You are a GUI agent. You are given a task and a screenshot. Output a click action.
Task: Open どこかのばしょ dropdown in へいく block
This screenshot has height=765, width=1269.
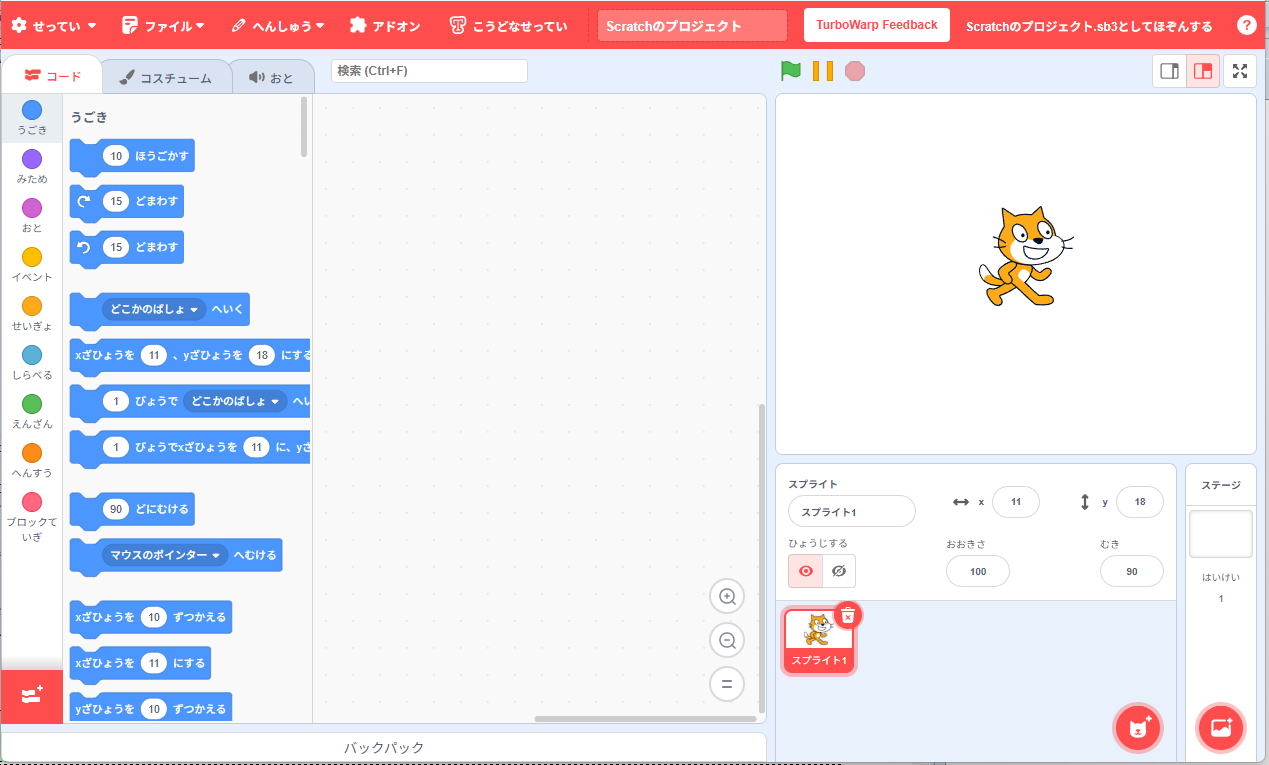154,309
